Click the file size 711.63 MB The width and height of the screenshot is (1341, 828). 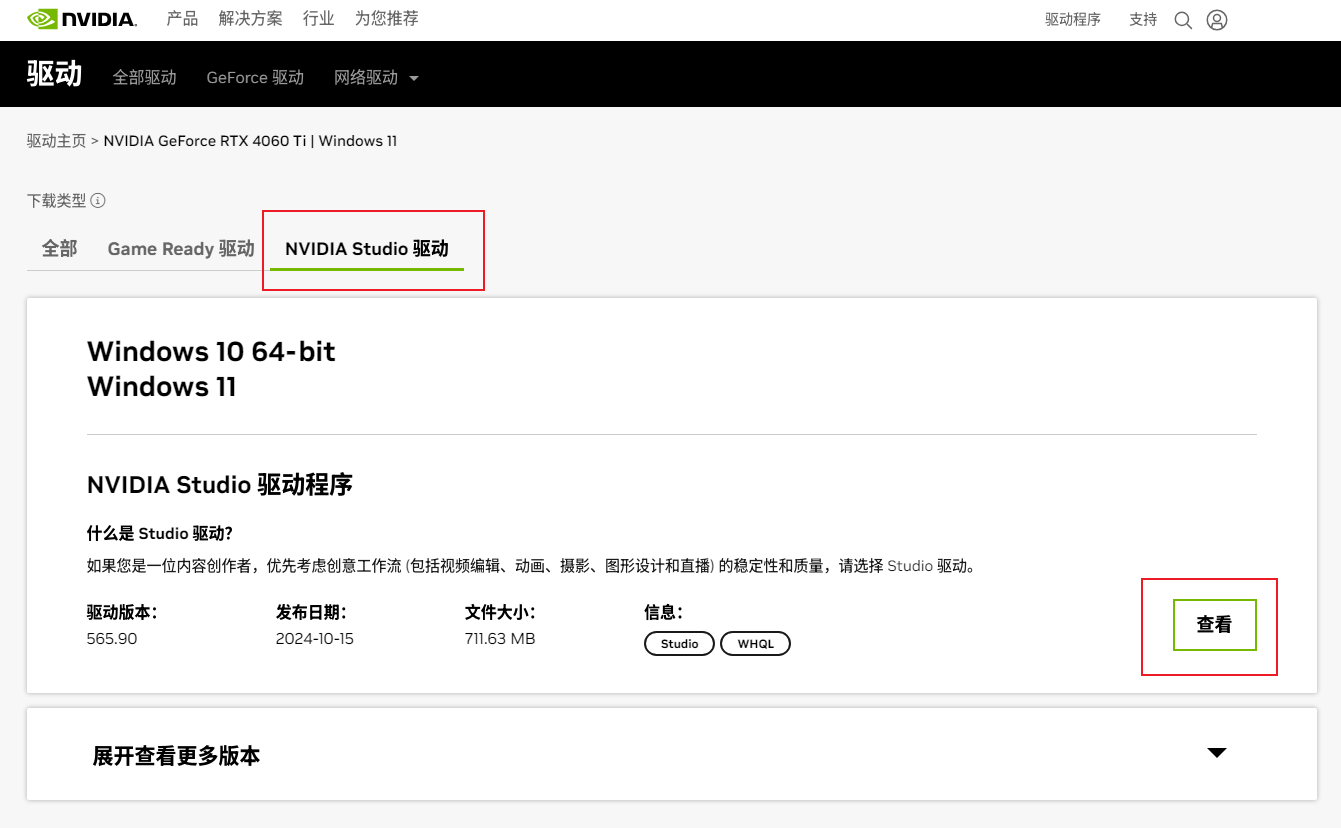[x=500, y=639]
